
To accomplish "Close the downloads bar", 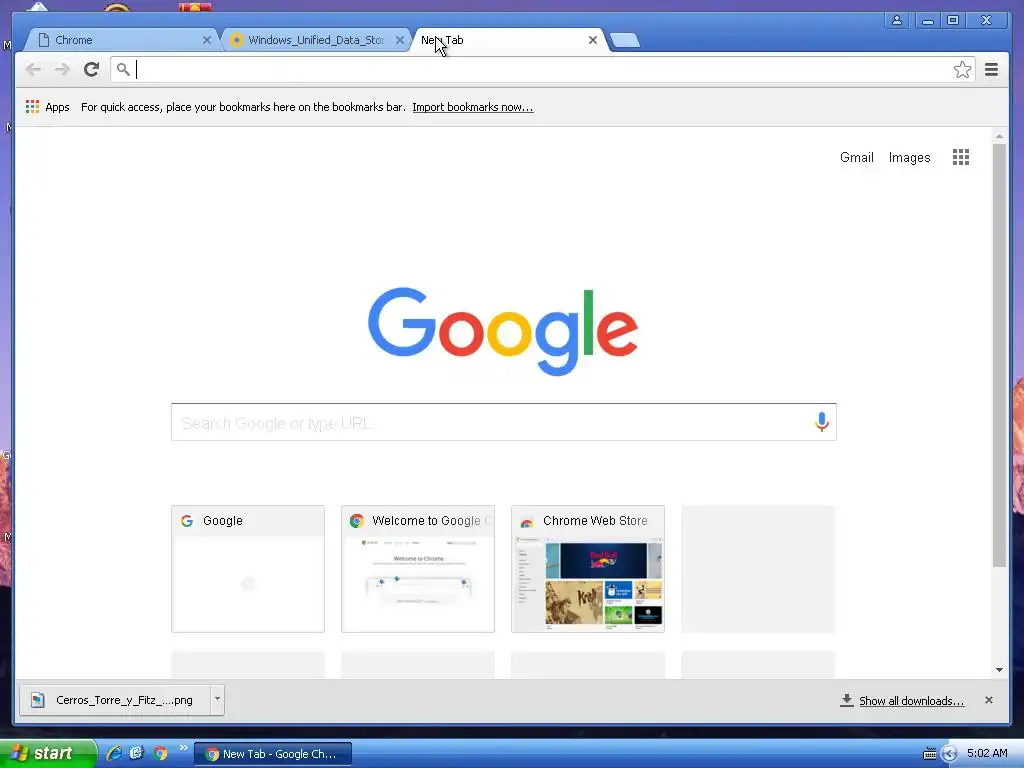I will 989,700.
